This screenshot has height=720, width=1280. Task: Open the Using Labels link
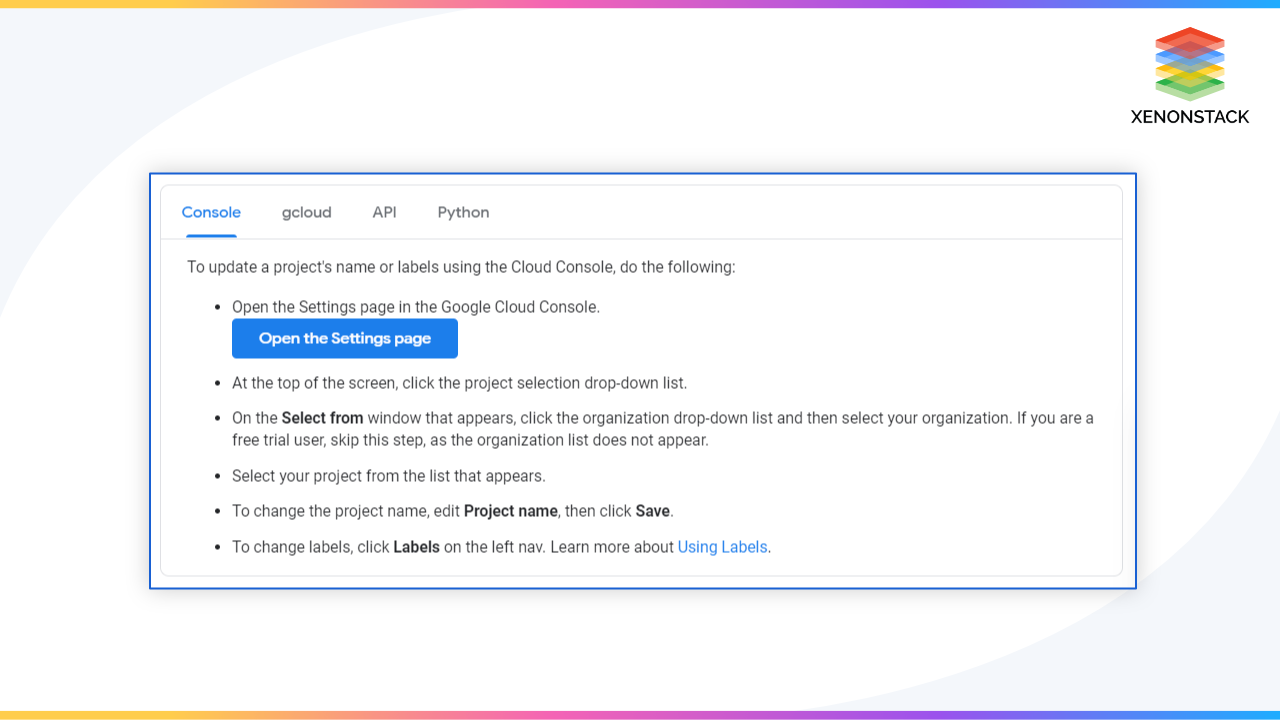pos(722,547)
